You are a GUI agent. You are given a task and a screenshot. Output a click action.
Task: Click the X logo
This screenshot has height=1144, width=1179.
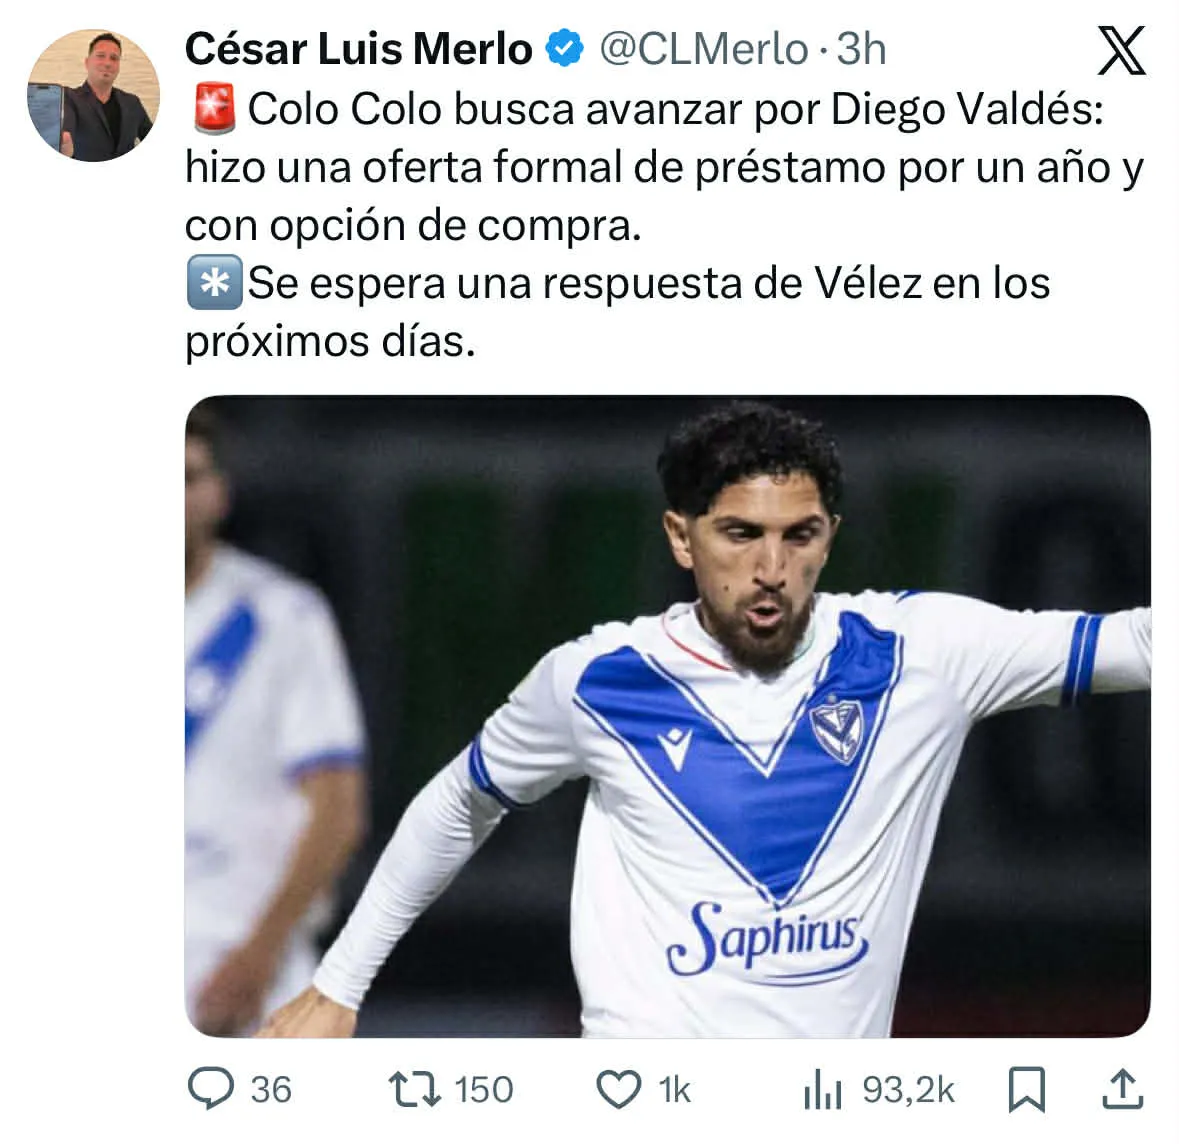tap(1121, 50)
